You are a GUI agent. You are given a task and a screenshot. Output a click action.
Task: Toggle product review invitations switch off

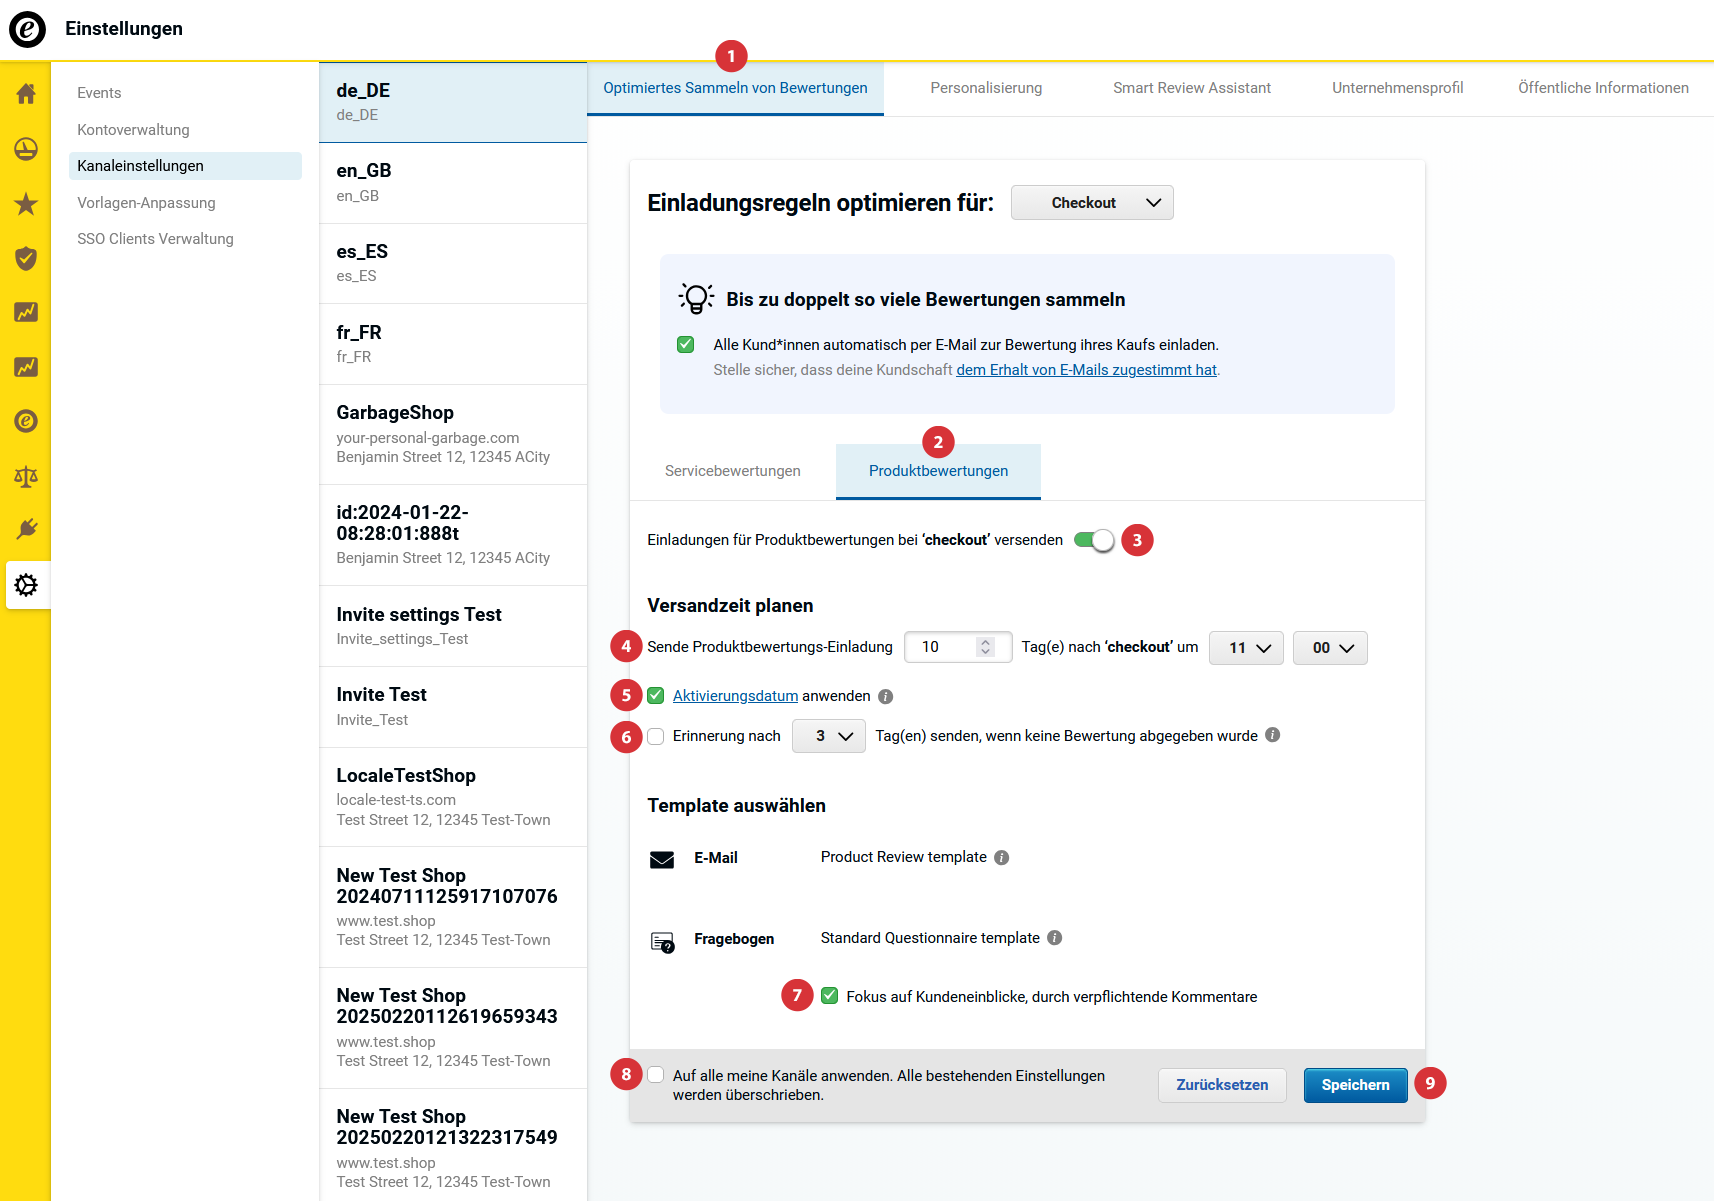pyautogui.click(x=1093, y=540)
